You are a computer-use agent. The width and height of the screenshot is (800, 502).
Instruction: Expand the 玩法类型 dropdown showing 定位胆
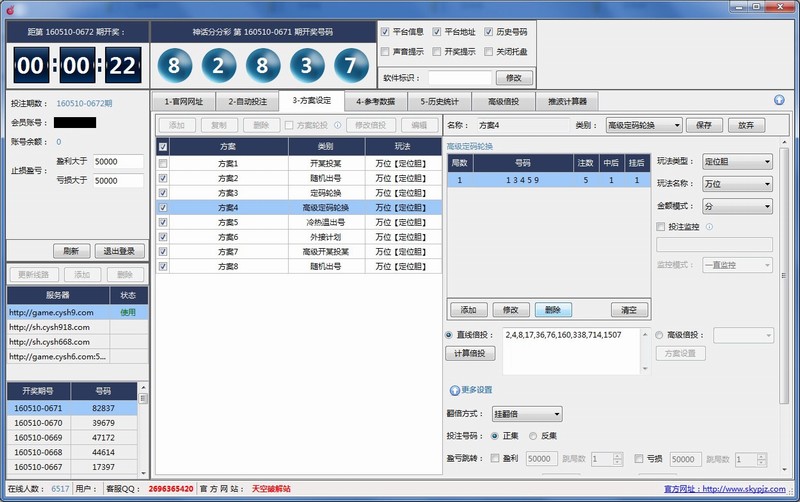(x=736, y=161)
